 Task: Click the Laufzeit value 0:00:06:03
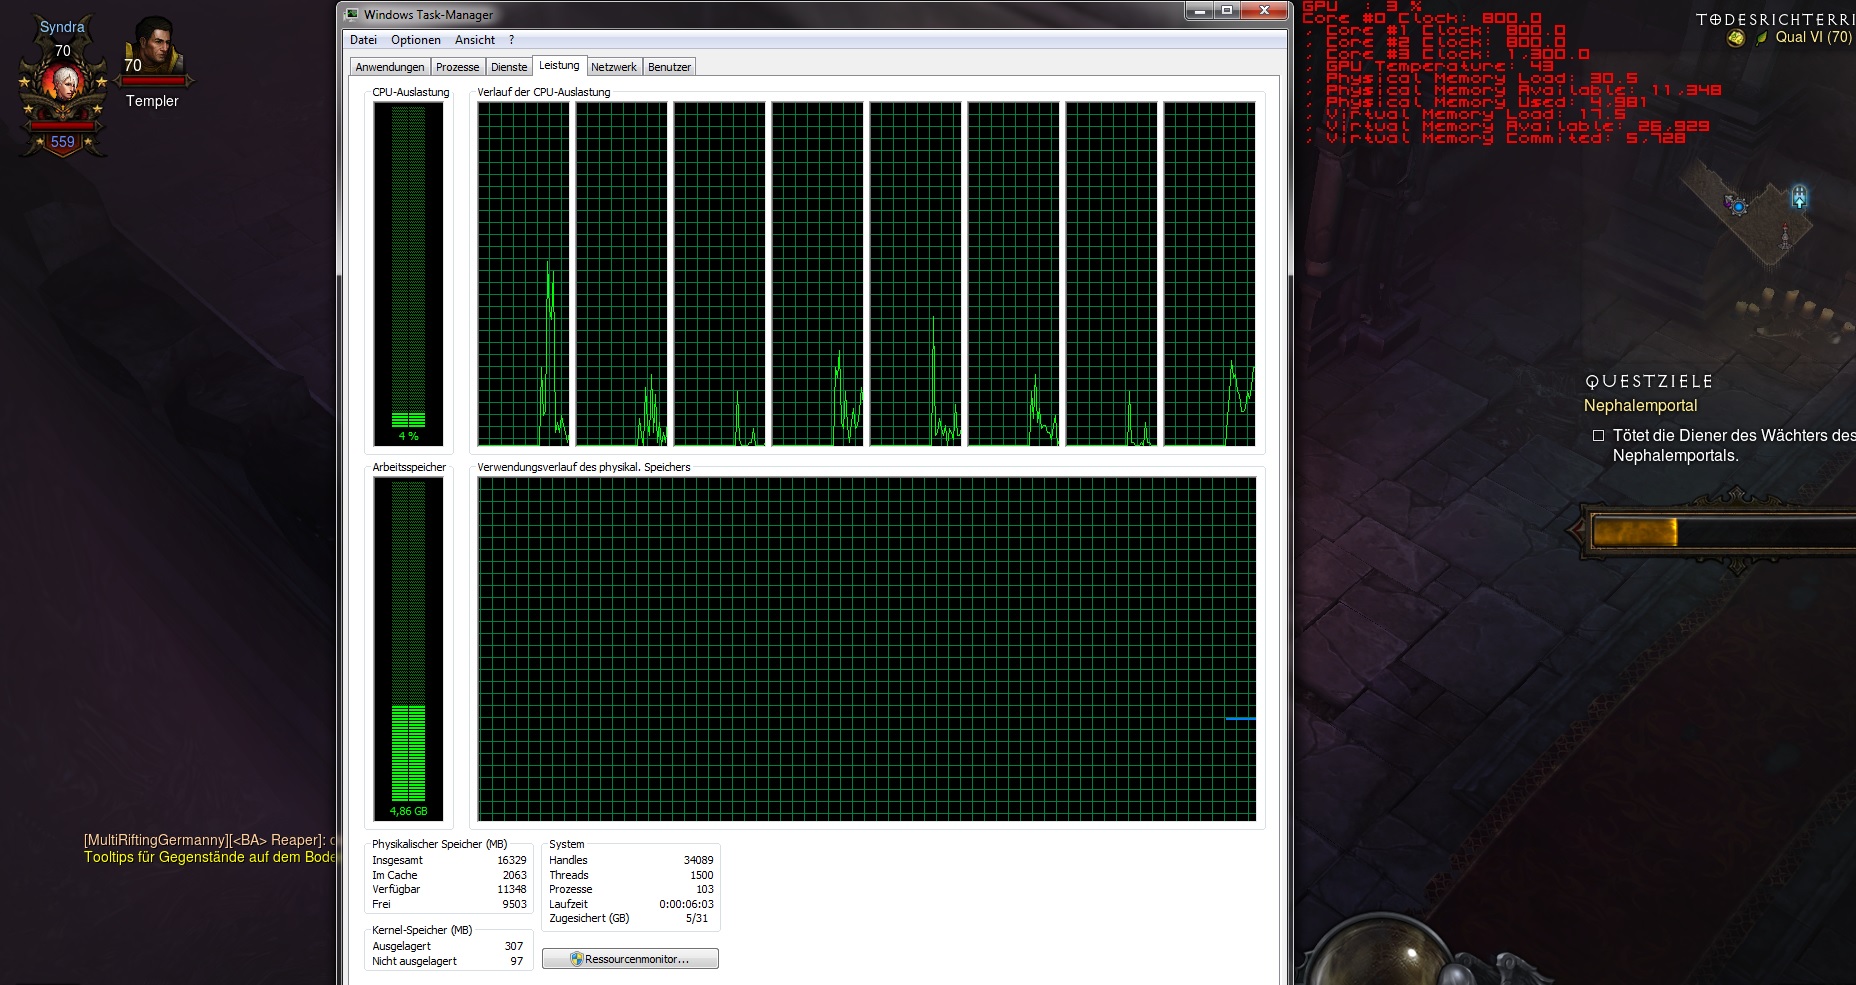pos(686,904)
